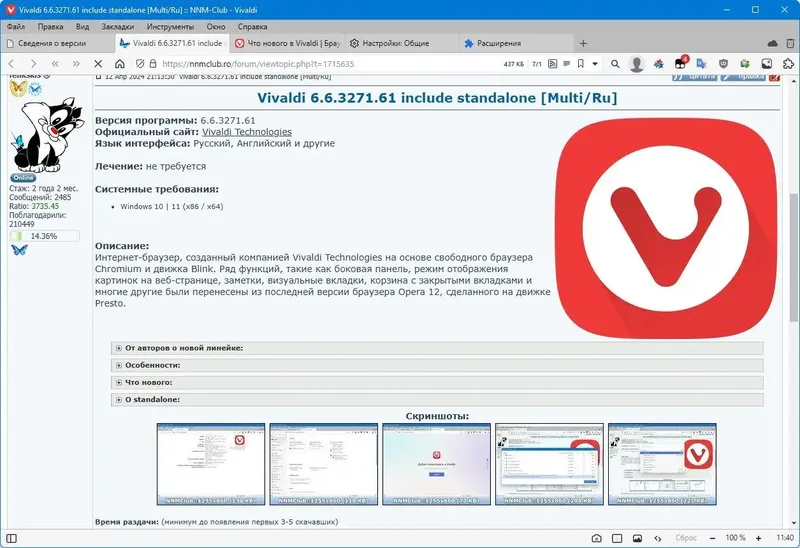The height and width of the screenshot is (548, 800).
Task: Open the Закладки menu
Action: pyautogui.click(x=117, y=27)
